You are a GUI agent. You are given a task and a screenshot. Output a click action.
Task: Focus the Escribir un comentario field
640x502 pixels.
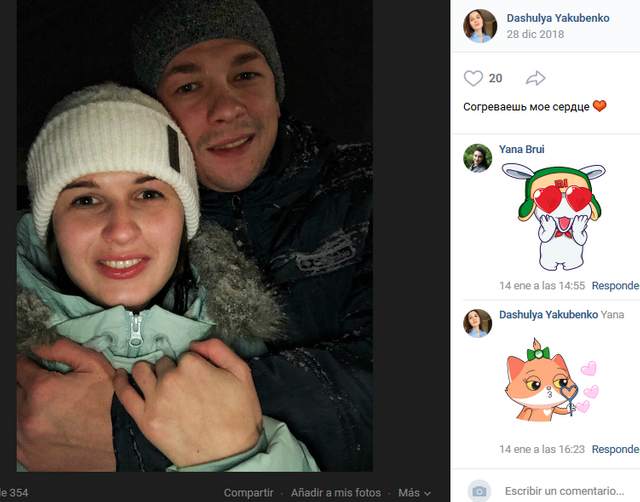(564, 491)
